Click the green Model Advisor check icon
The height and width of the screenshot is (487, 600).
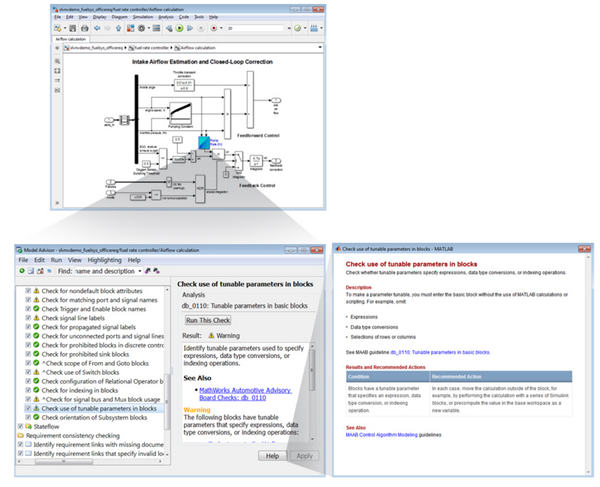click(298, 28)
